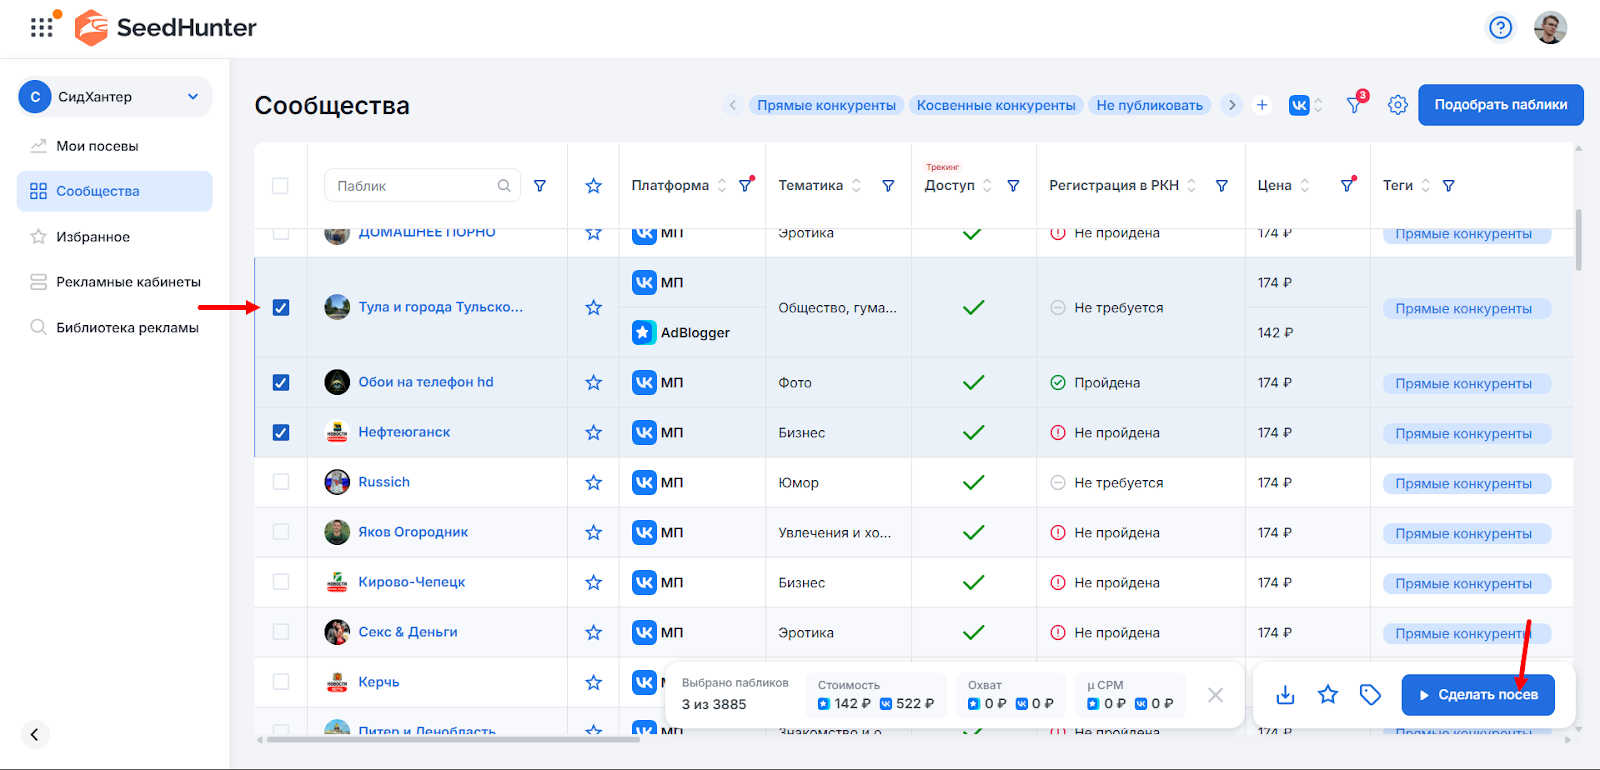Uncheck the Нефтеюганск row checkbox
The width and height of the screenshot is (1600, 770).
281,433
